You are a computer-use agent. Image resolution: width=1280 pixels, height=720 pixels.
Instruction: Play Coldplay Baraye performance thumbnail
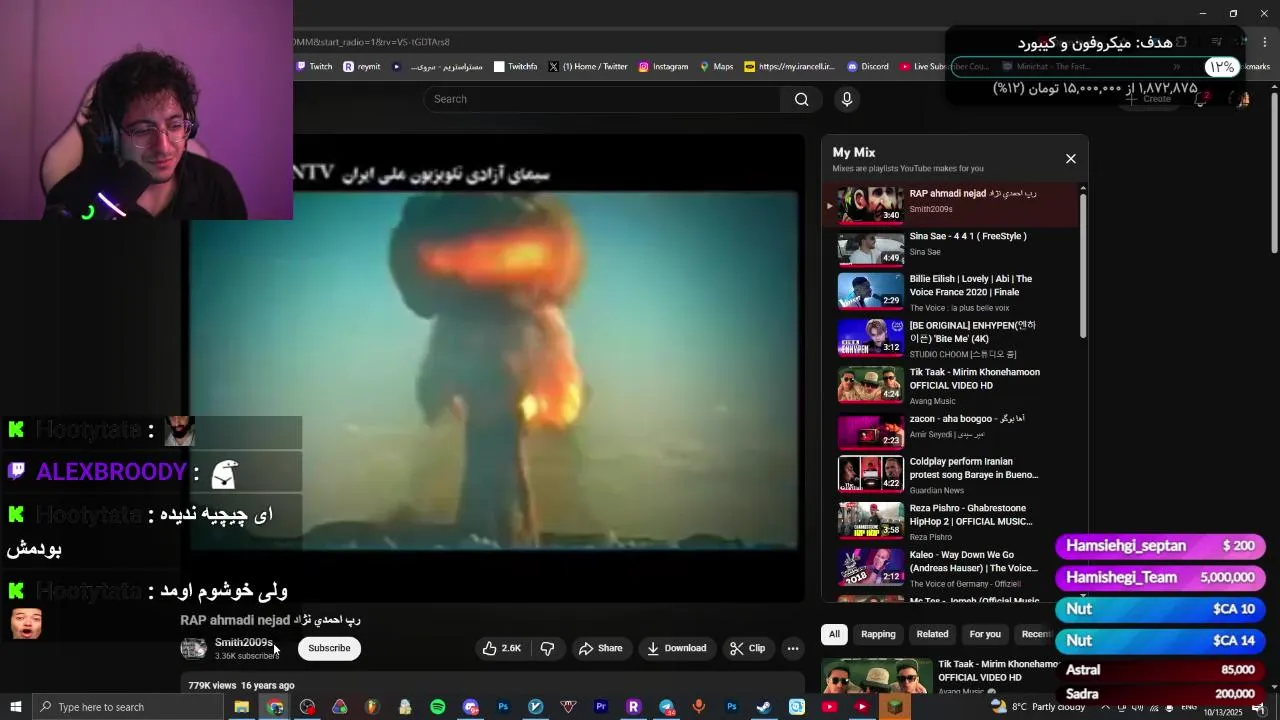[870, 473]
